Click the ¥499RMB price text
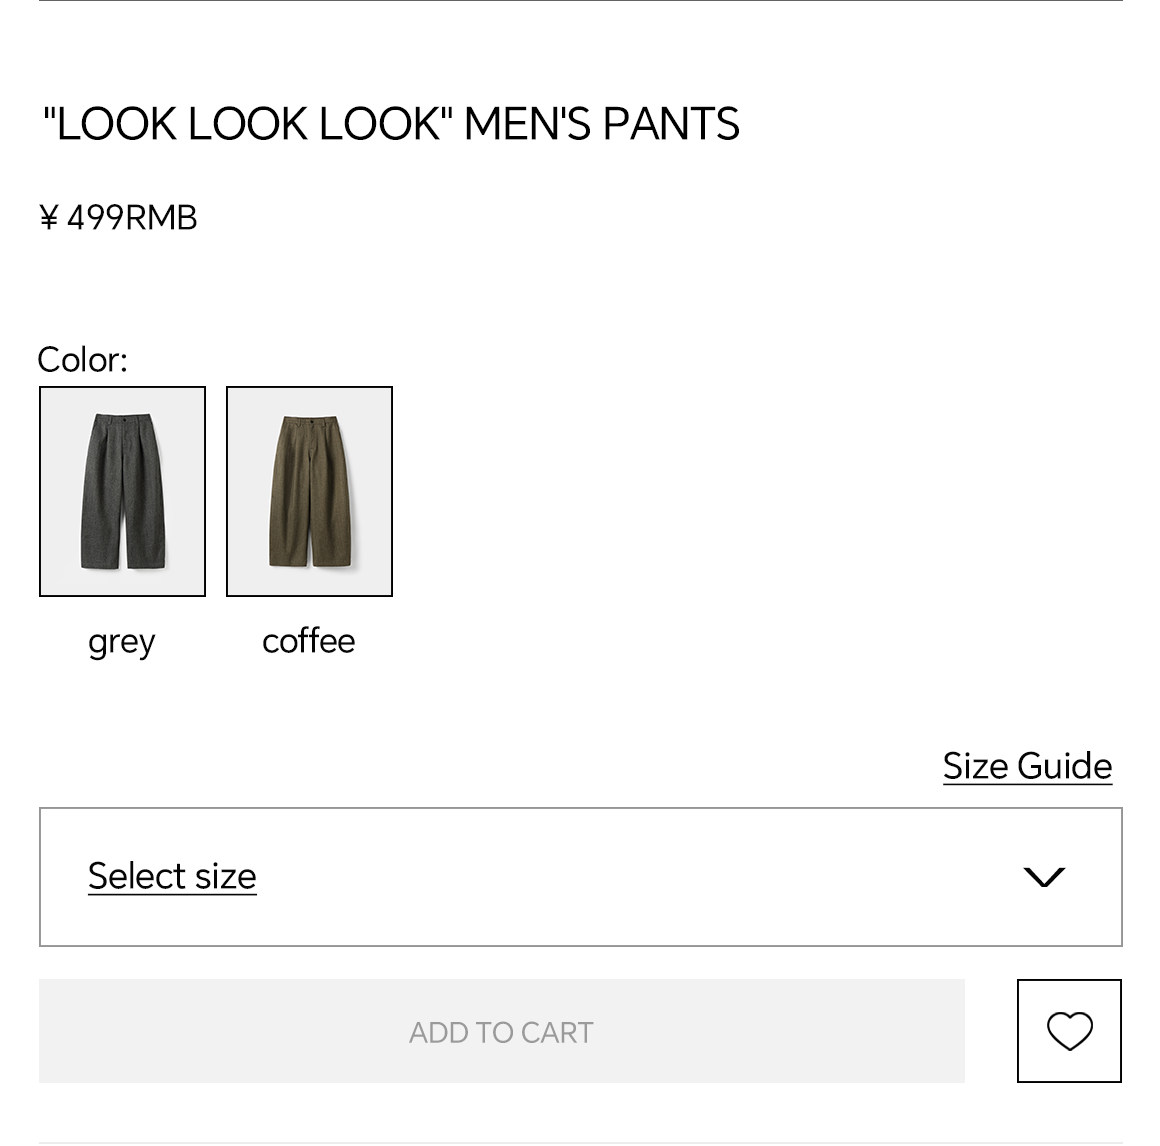This screenshot has height=1146, width=1160. [118, 217]
